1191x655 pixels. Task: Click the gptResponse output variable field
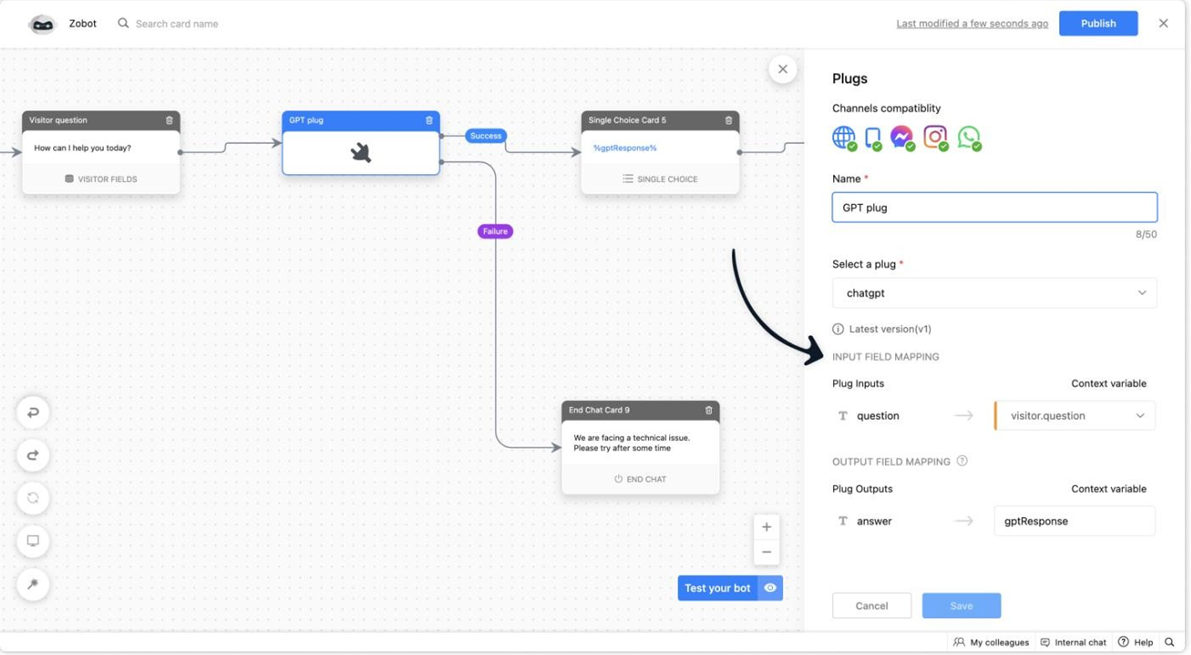click(x=1075, y=521)
